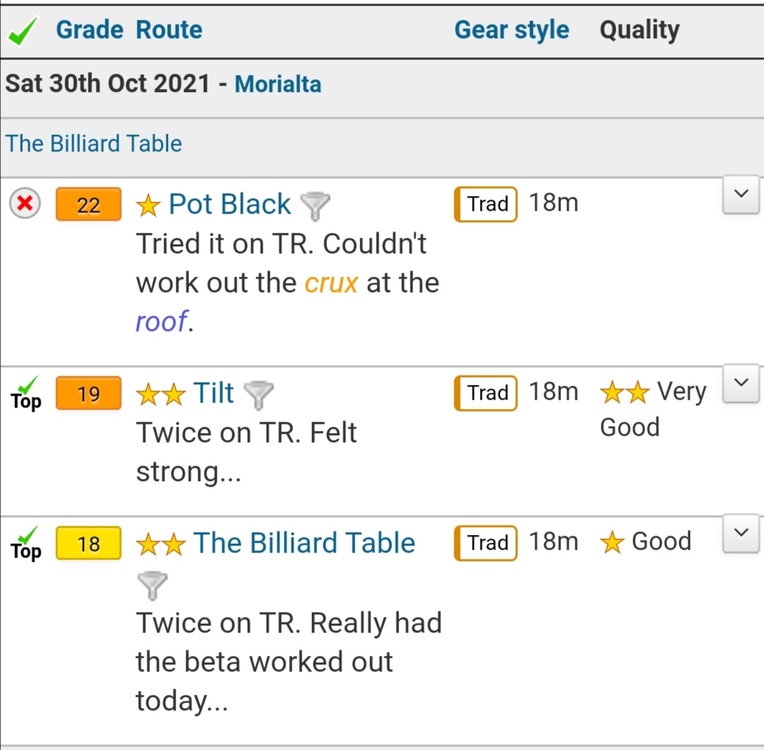
Task: Click the Trad gear style tag for Tilt
Action: click(487, 393)
